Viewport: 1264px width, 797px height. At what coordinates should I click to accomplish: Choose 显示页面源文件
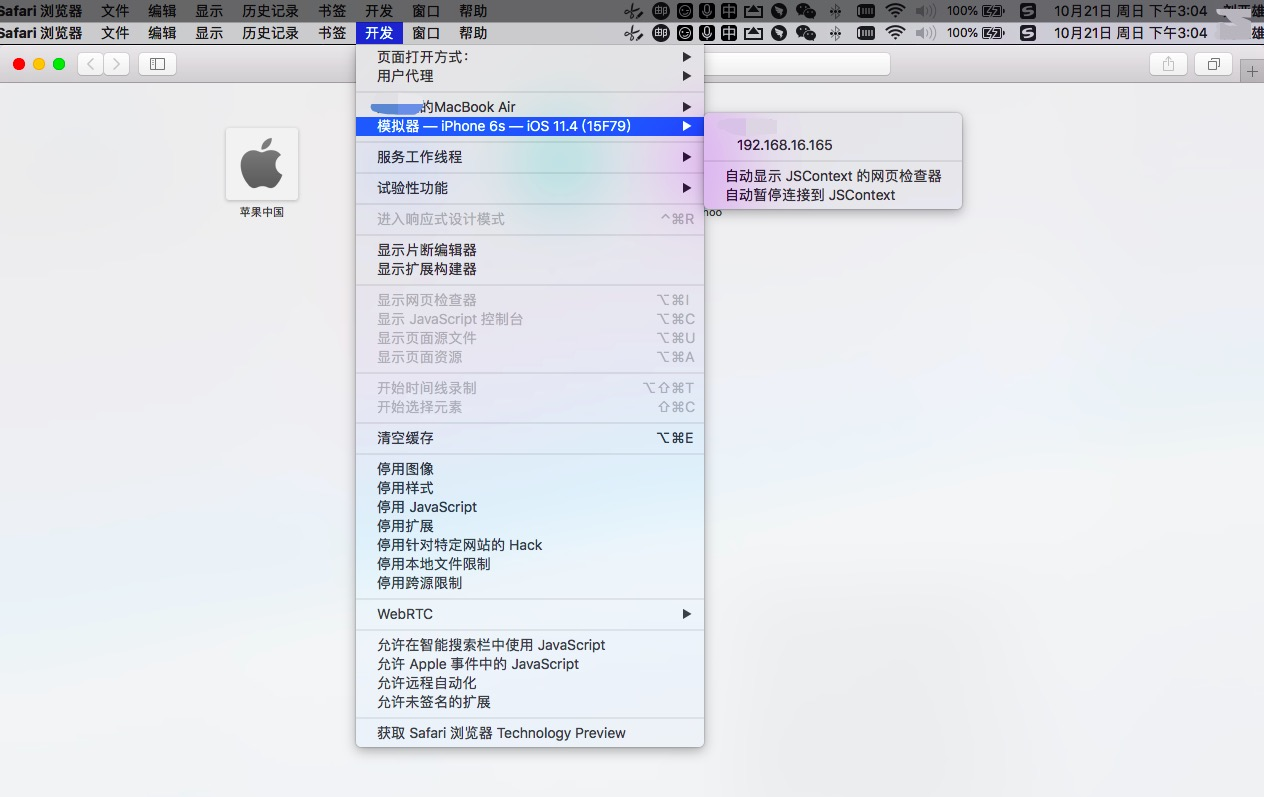click(x=530, y=338)
